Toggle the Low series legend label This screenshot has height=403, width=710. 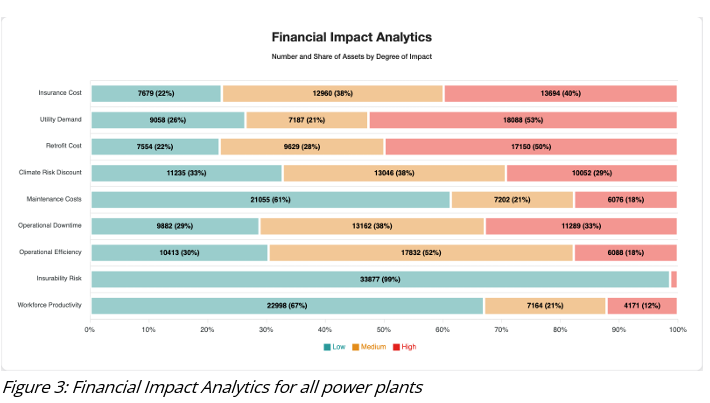click(339, 347)
